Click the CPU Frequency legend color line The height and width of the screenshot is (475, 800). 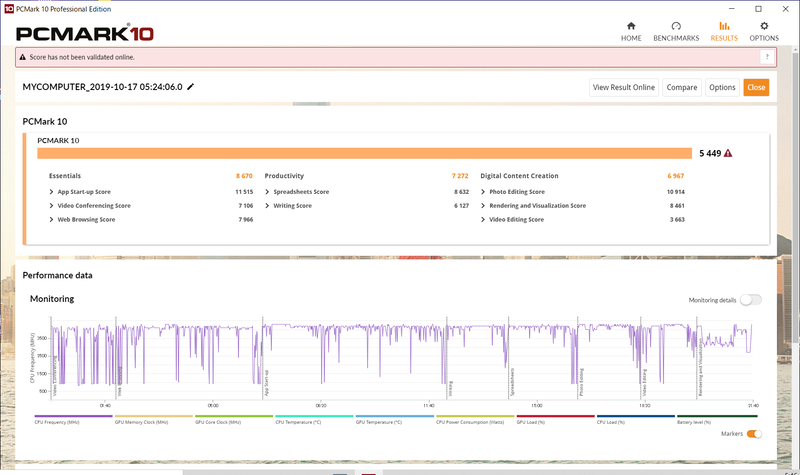pyautogui.click(x=72, y=416)
